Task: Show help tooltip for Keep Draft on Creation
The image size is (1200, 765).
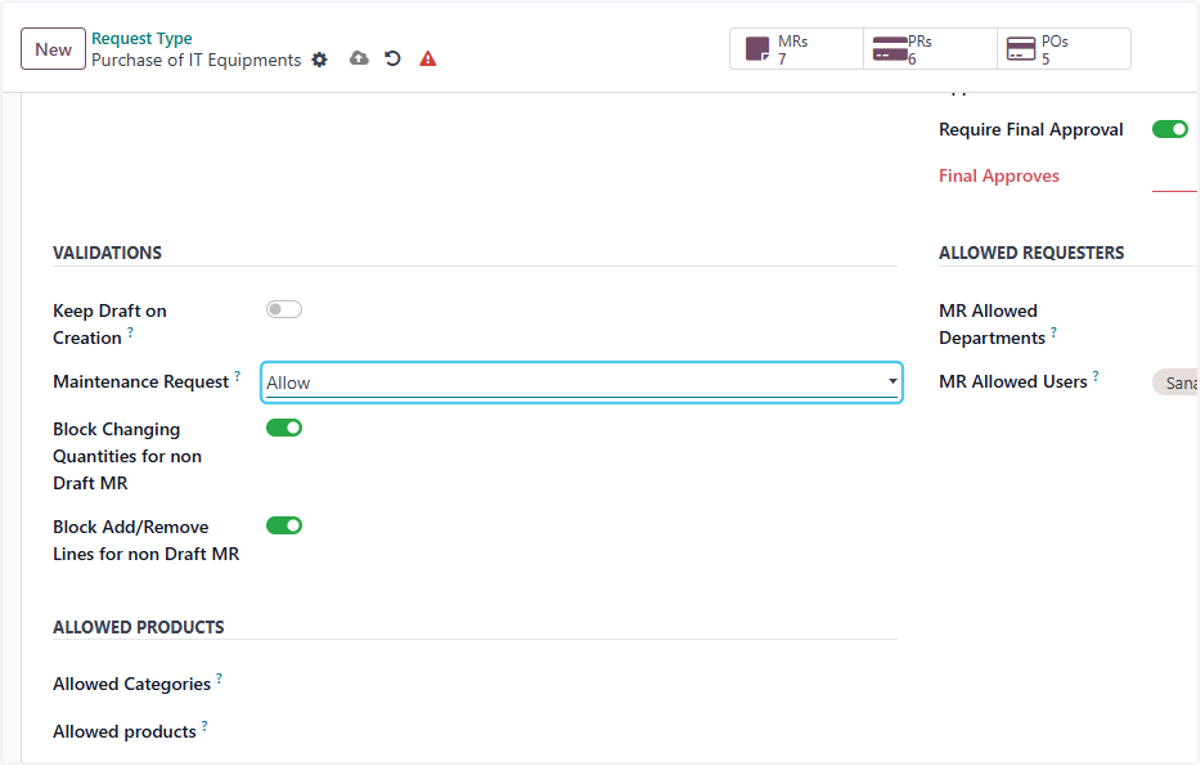Action: pyautogui.click(x=131, y=332)
